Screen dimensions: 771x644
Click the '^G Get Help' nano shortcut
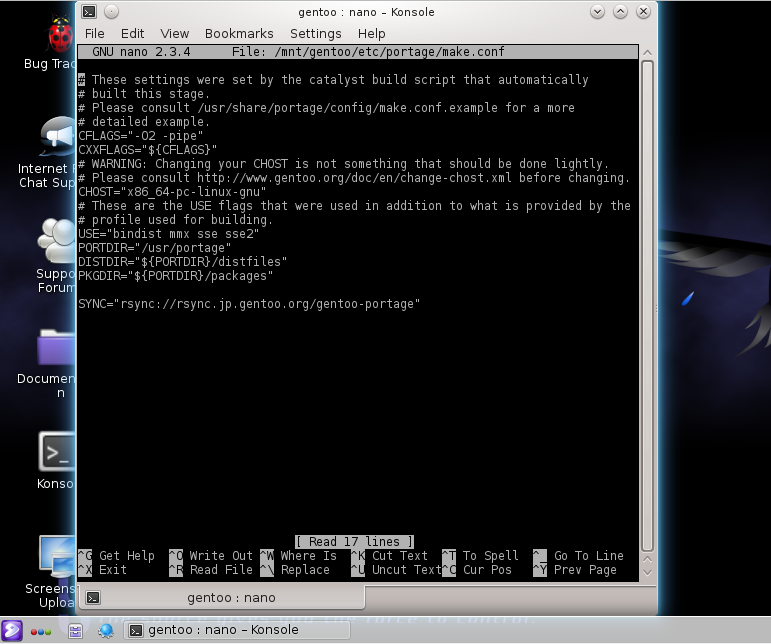117,556
